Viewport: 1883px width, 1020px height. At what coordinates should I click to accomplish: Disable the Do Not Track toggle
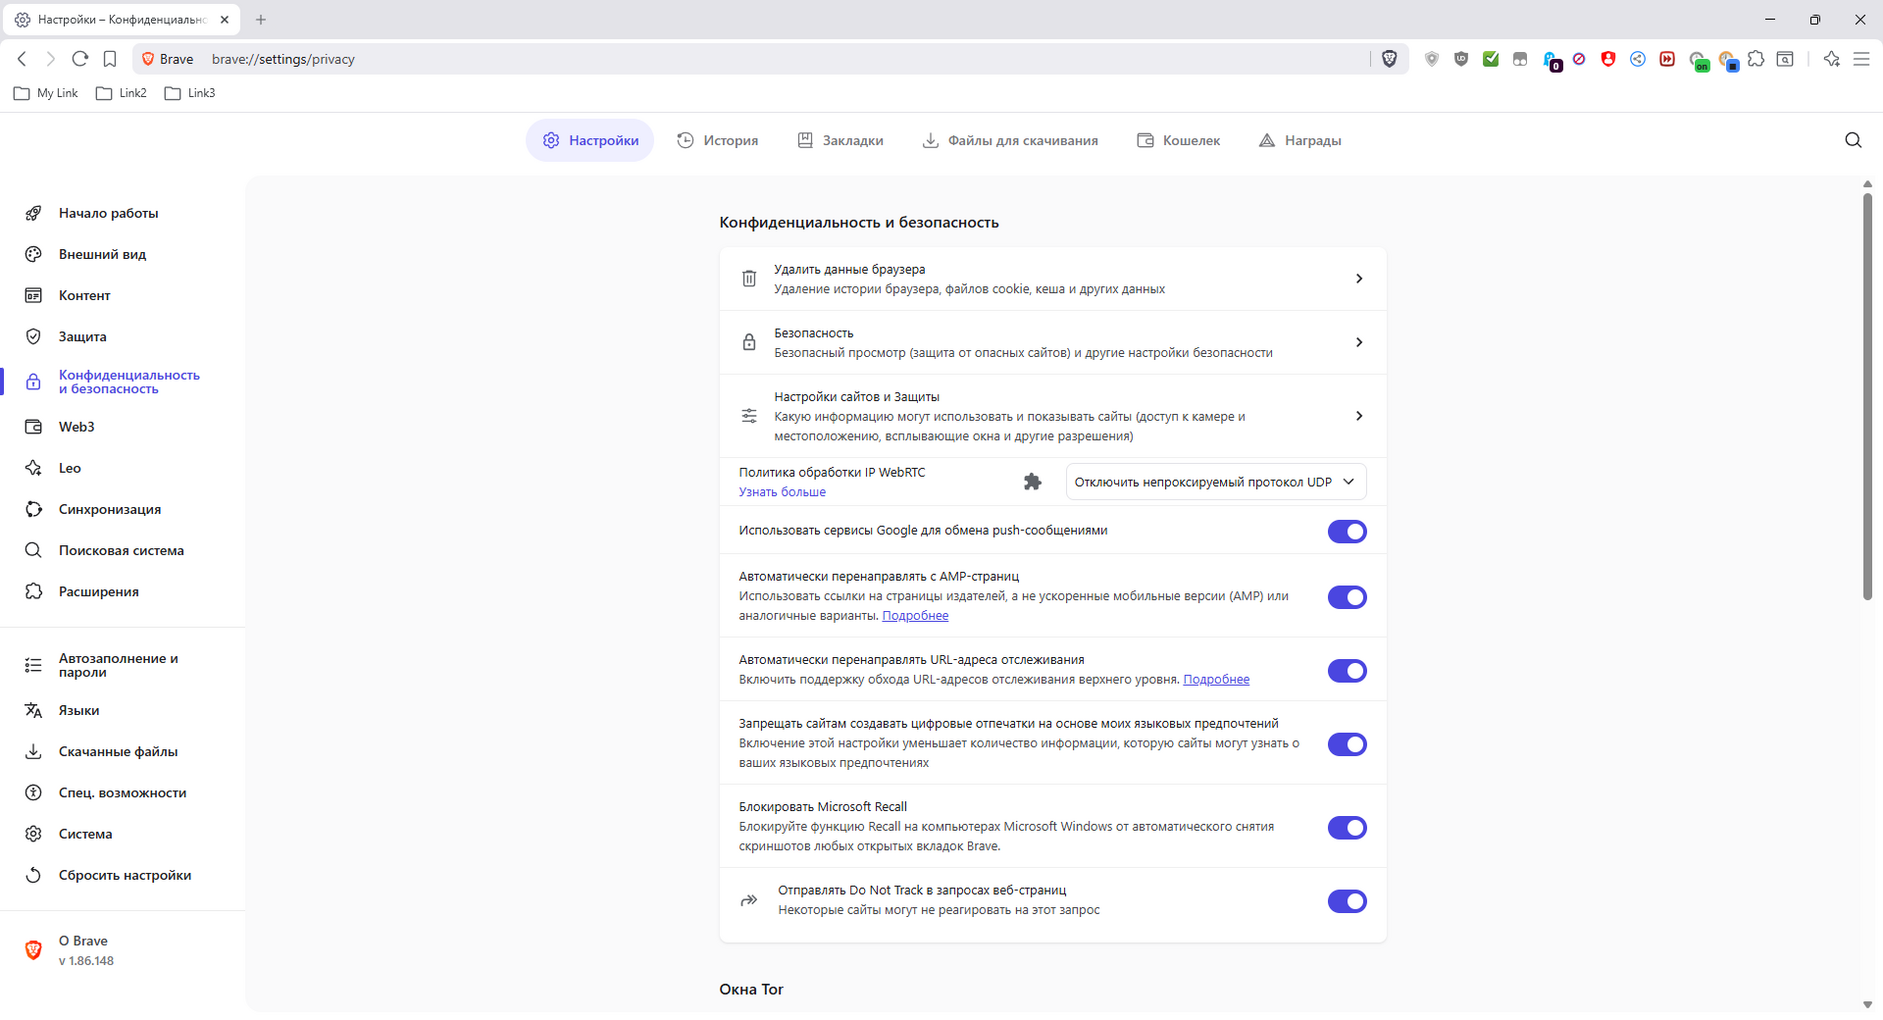(1346, 901)
